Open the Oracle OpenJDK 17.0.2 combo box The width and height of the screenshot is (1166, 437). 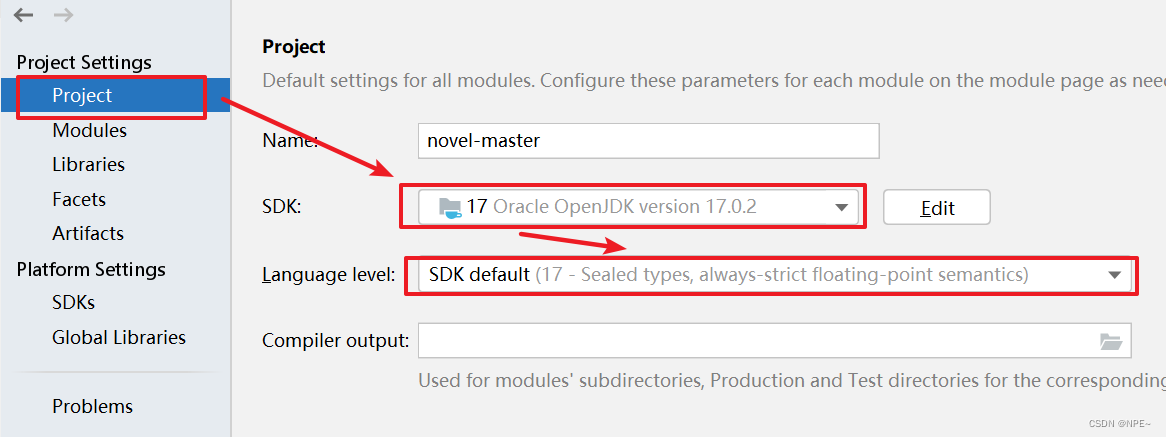click(638, 207)
